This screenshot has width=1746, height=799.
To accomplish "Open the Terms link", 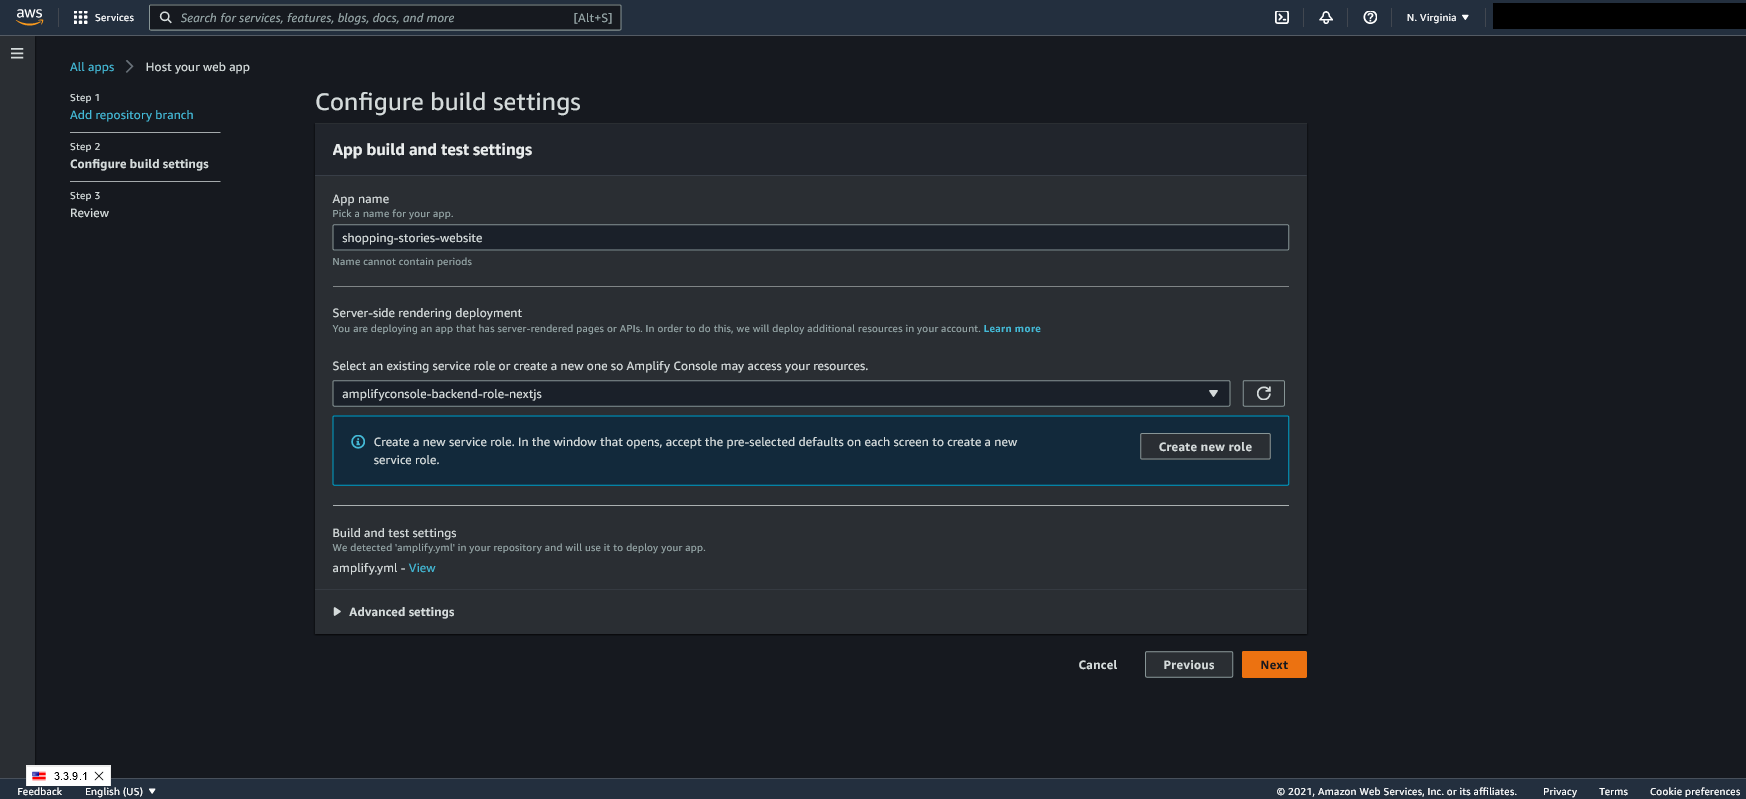I will tap(1613, 791).
